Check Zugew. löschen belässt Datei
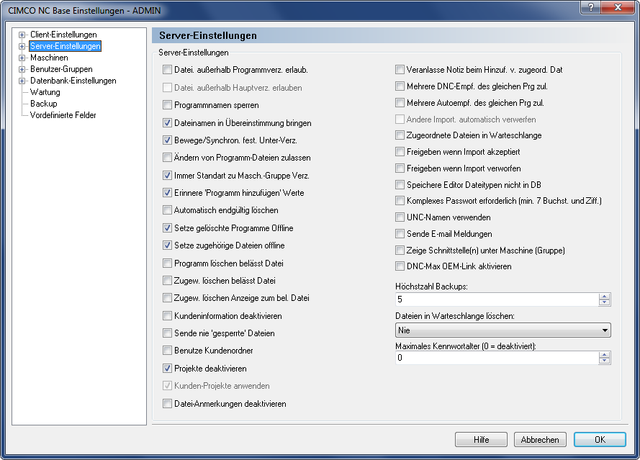Screen dimensions: 640x460 coord(167,281)
